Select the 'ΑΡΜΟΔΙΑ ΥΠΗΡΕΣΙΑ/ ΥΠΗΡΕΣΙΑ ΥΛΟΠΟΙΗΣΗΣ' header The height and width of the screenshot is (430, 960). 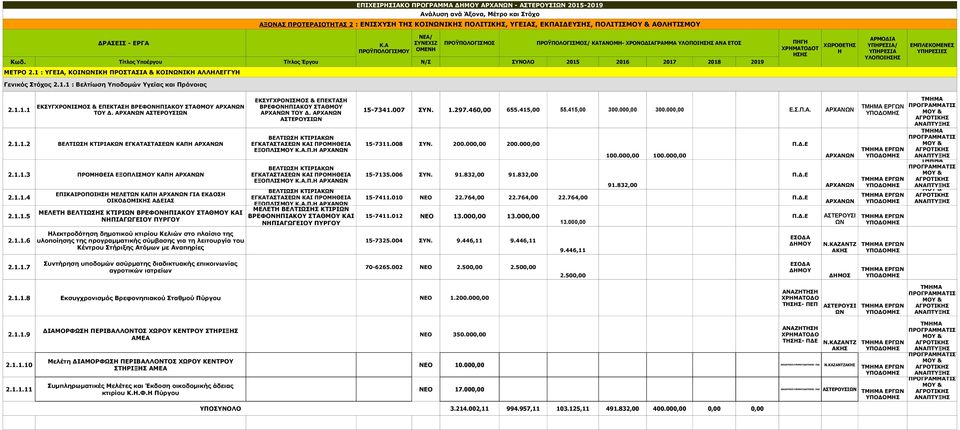[882, 48]
